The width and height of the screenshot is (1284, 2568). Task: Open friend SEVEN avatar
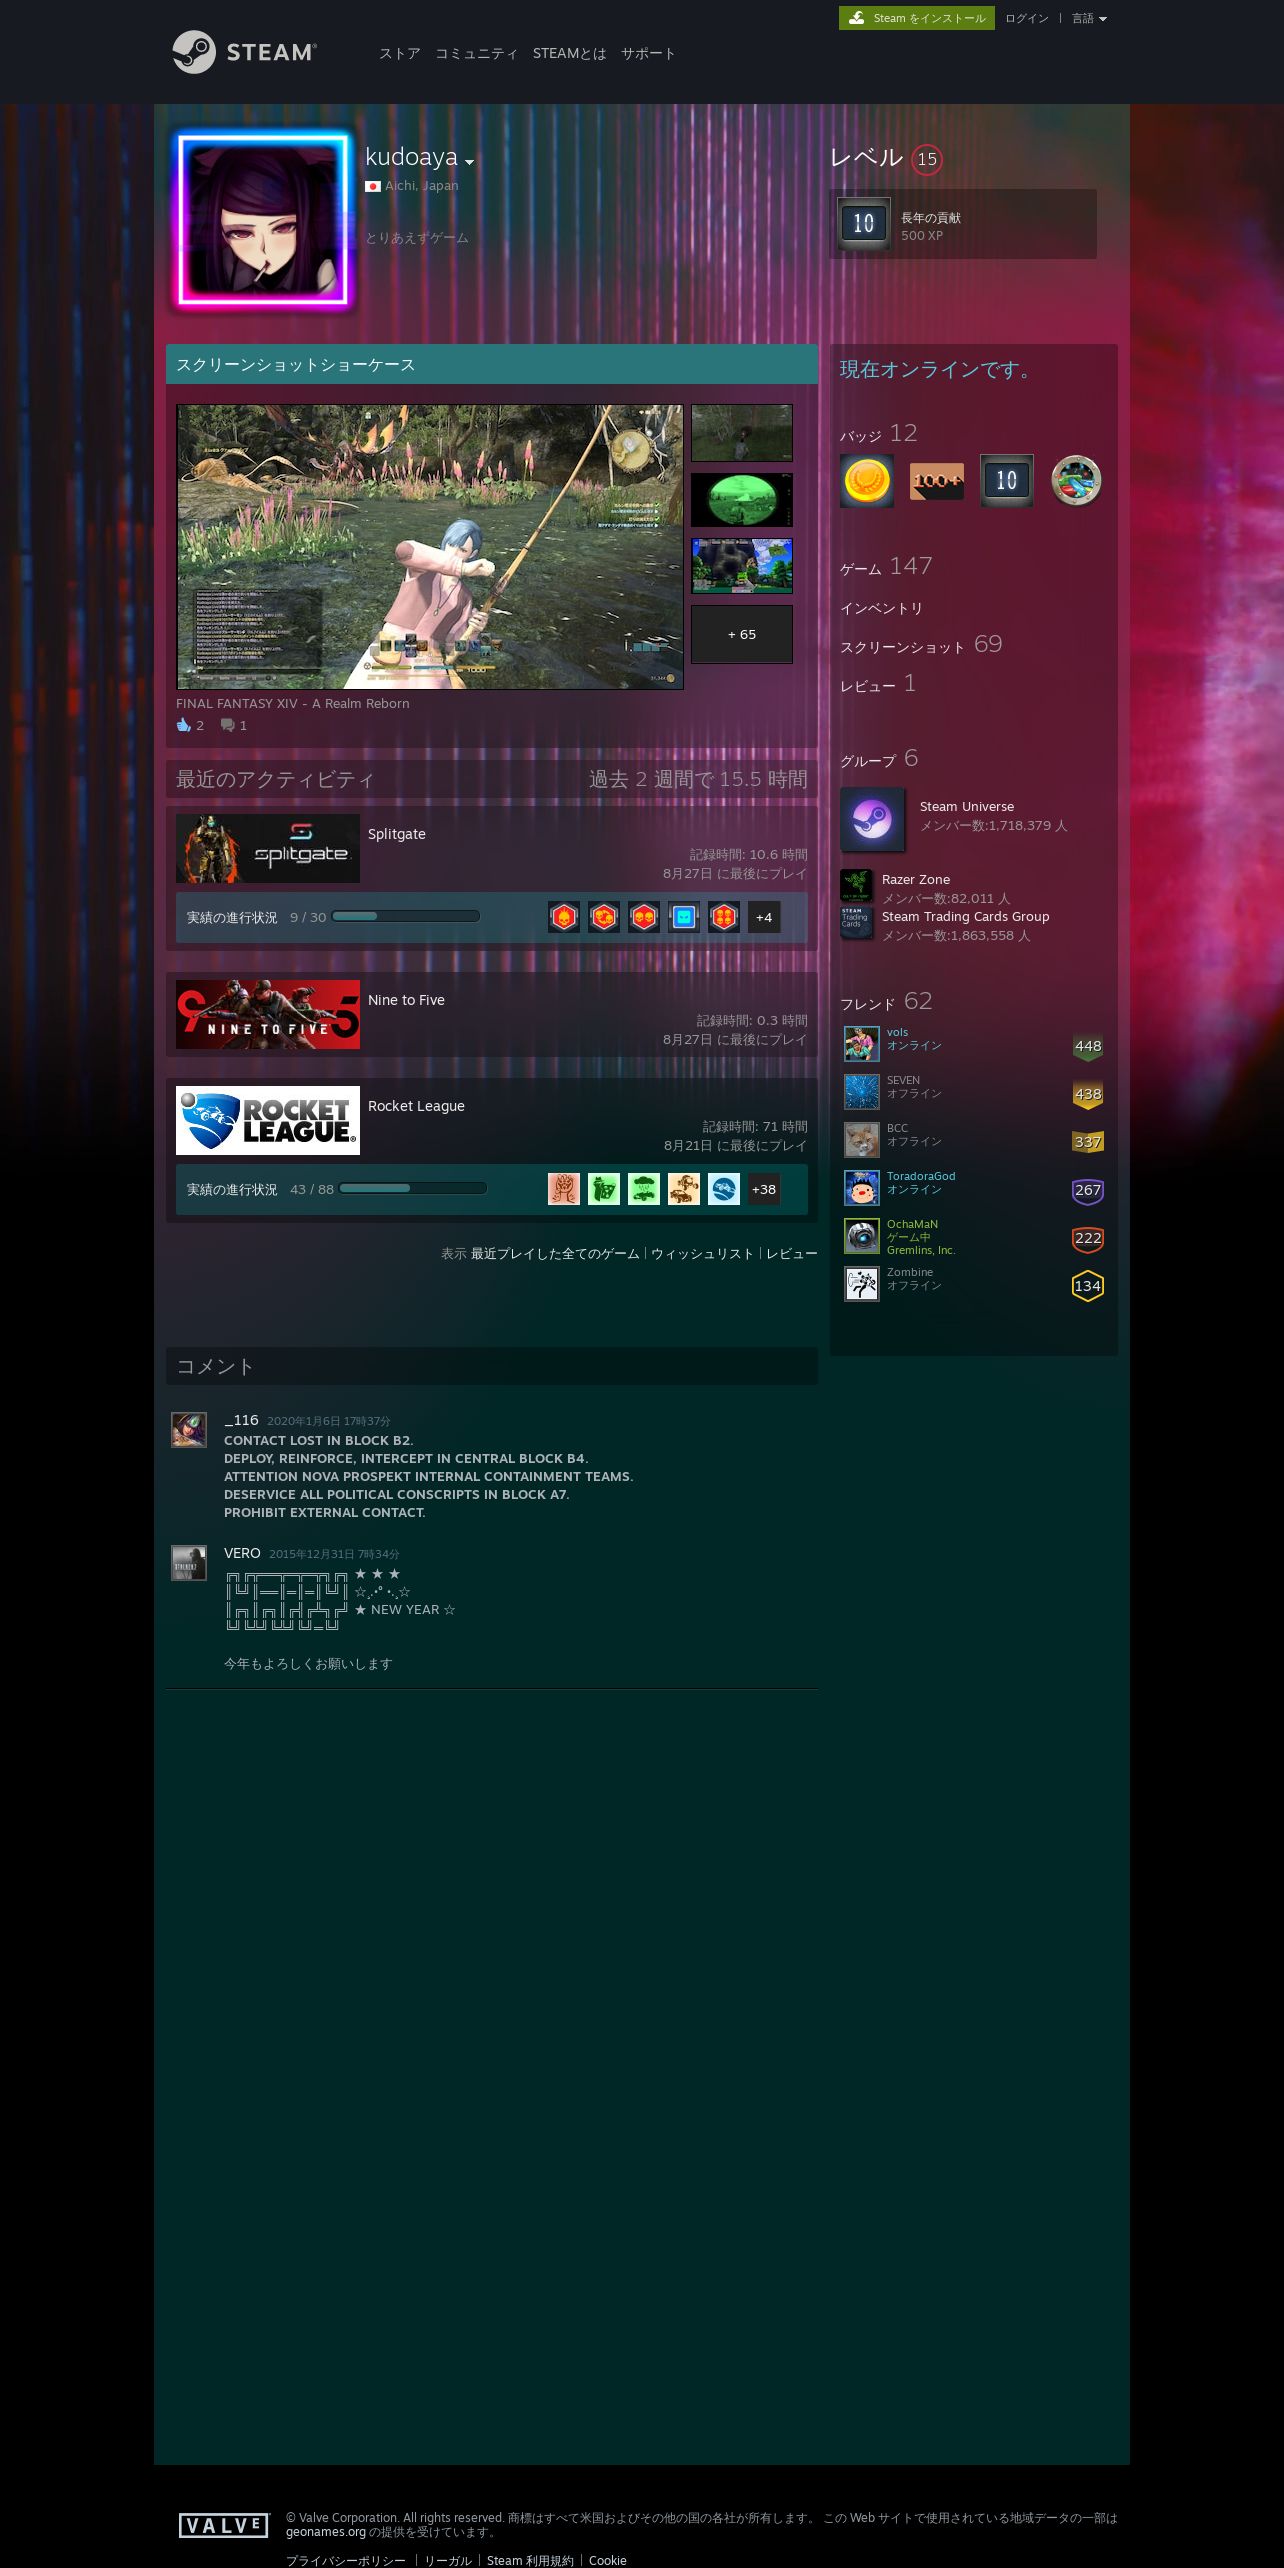point(862,1092)
